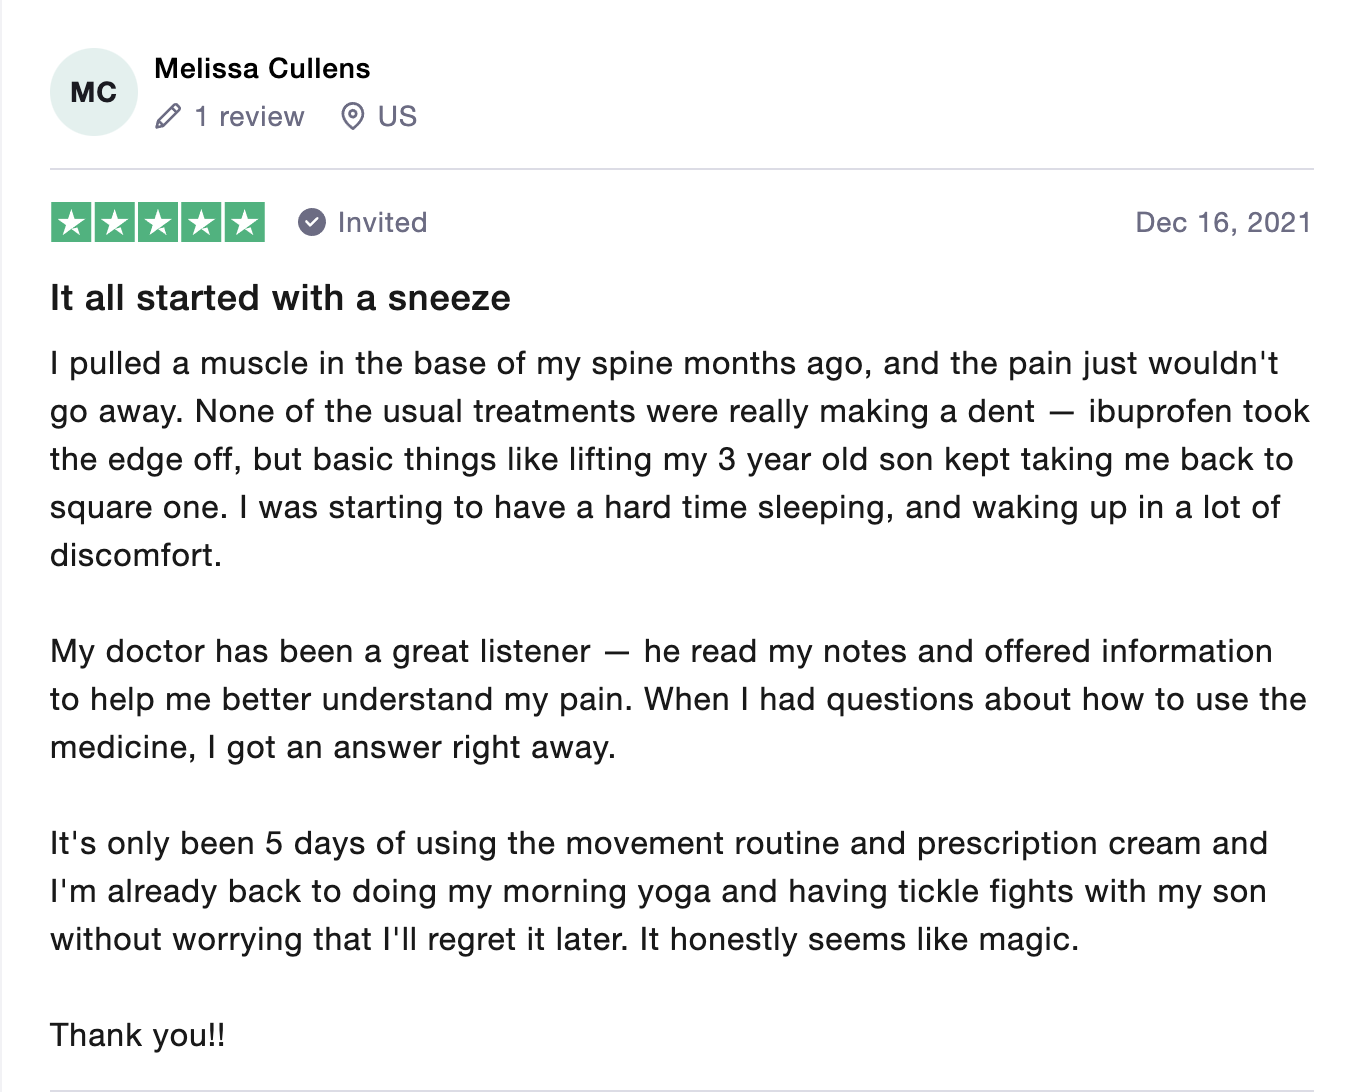Click the paragraph mentioning morning yoga
1362x1092 pixels.
tap(659, 891)
